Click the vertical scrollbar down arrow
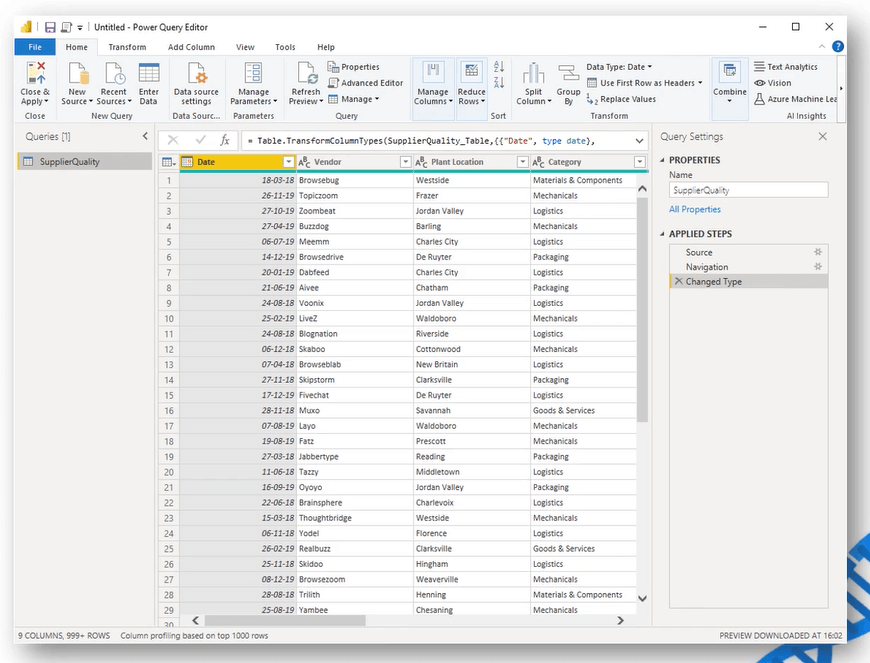This screenshot has width=870, height=663. 642,599
